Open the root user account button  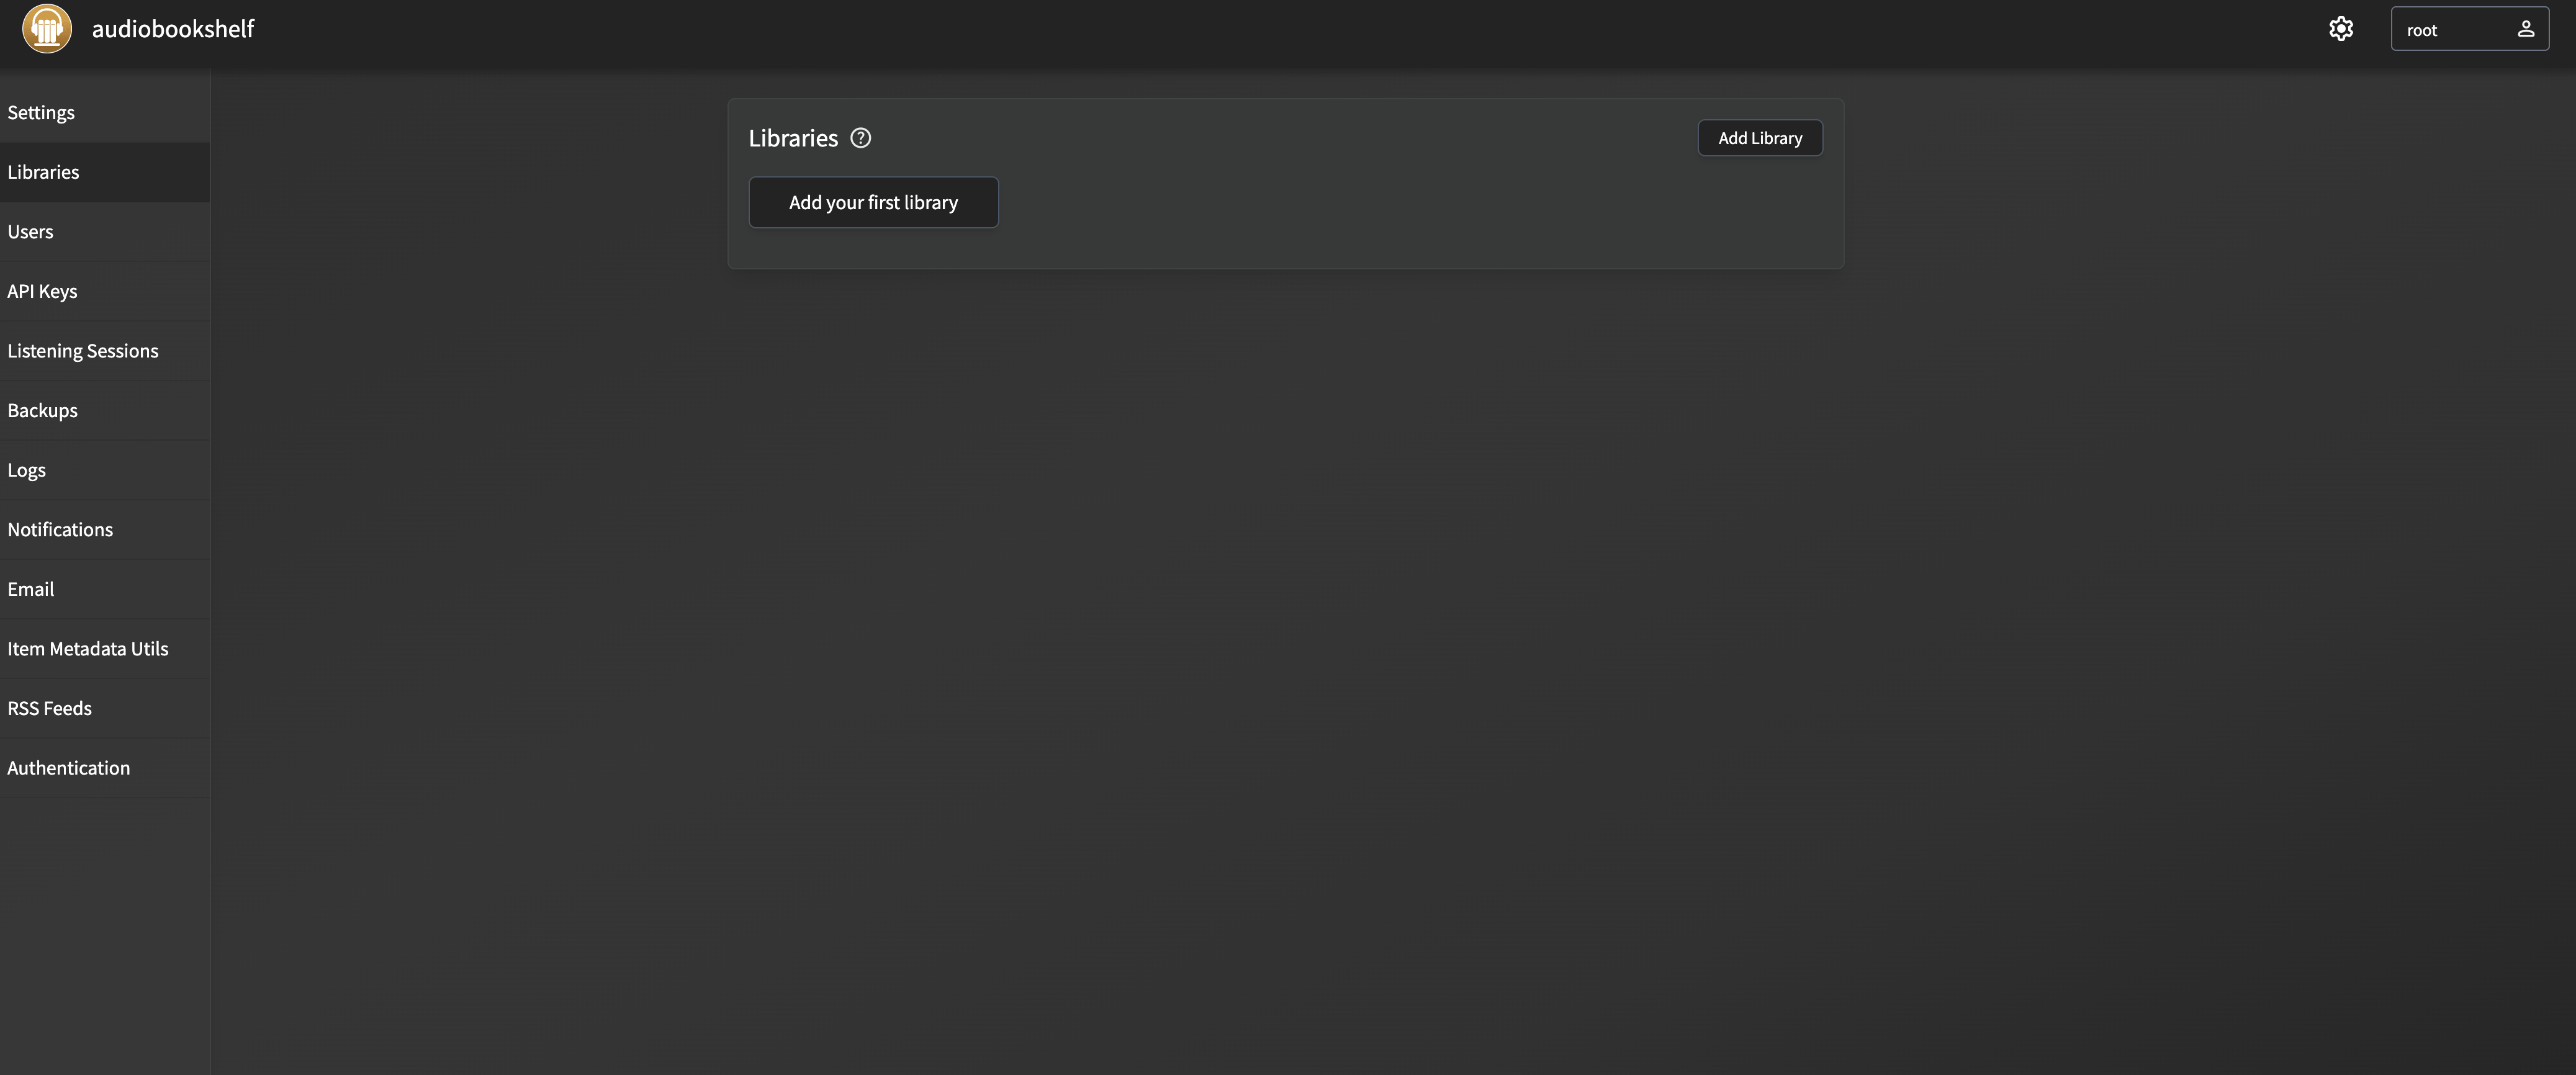click(x=2468, y=29)
